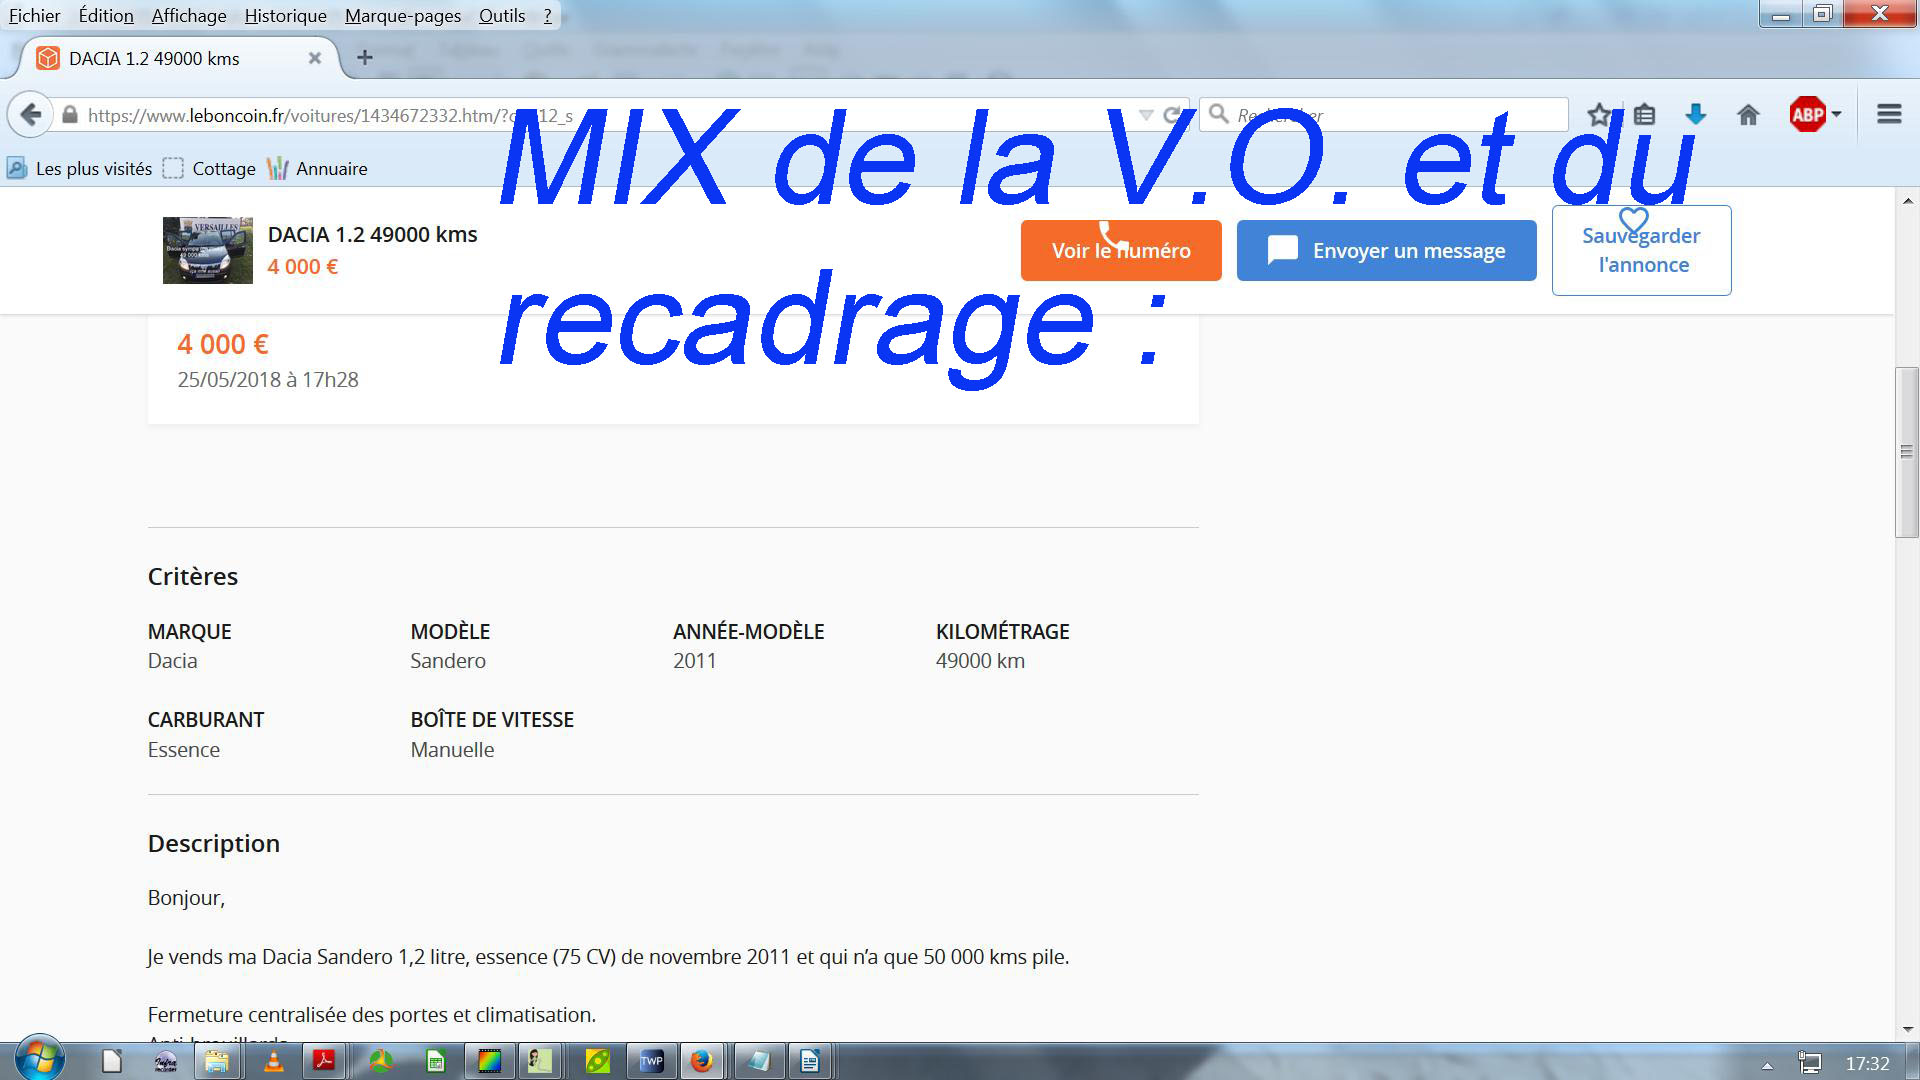This screenshot has width=1920, height=1080.
Task: Select the DACIA 1.2 49000 kms tab
Action: coord(178,58)
